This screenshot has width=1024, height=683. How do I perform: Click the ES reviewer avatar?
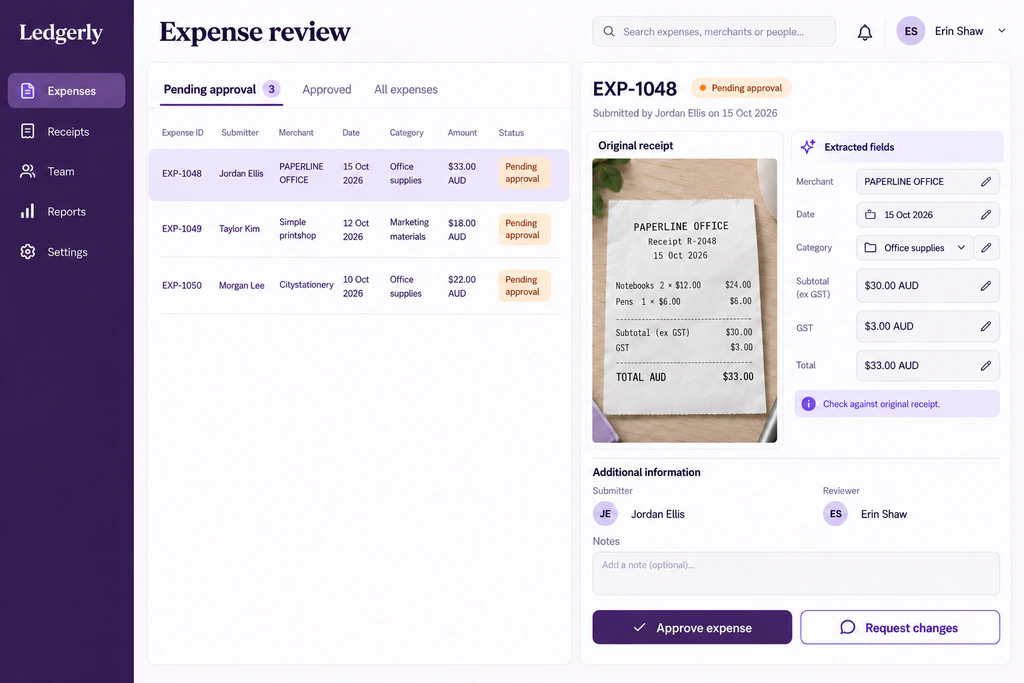pyautogui.click(x=835, y=514)
